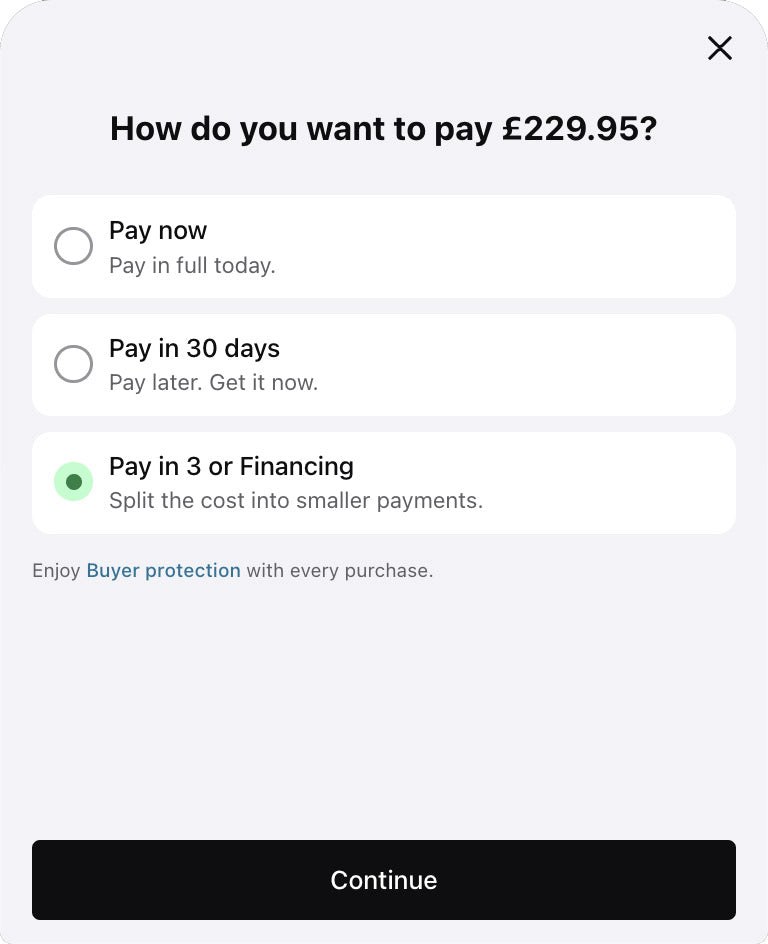
Task: Click the "Pay in full today." description
Action: pyautogui.click(x=192, y=266)
